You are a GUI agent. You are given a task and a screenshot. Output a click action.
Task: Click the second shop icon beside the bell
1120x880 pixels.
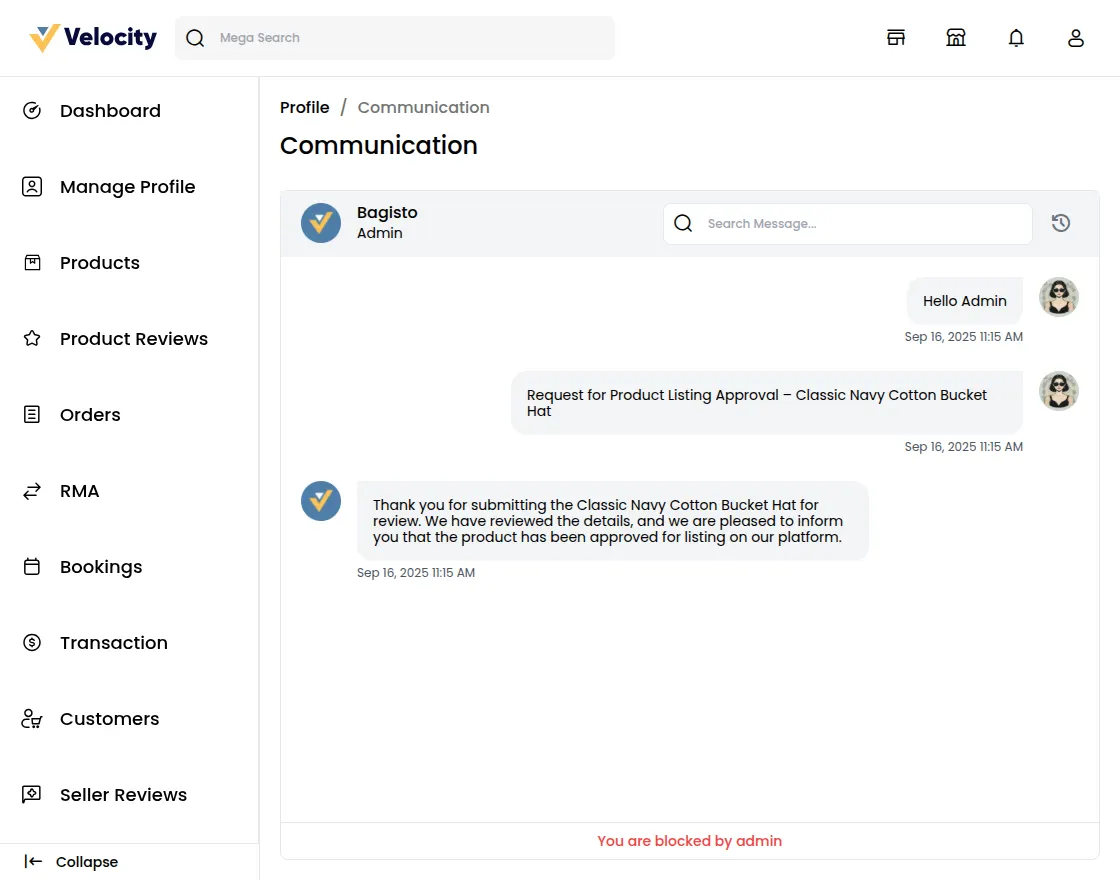click(x=956, y=38)
